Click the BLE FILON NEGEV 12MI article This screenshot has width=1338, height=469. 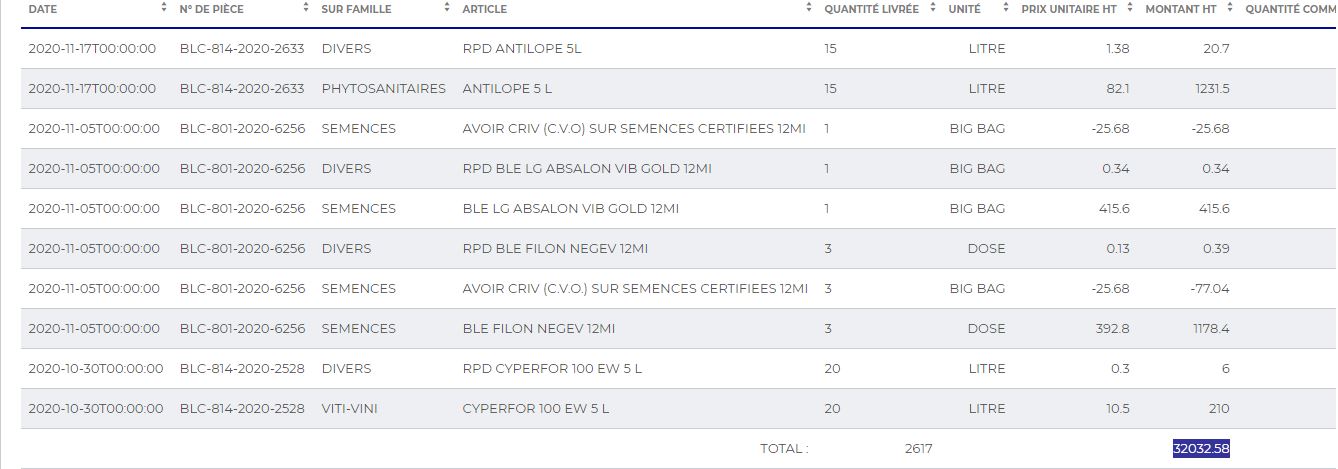538,329
